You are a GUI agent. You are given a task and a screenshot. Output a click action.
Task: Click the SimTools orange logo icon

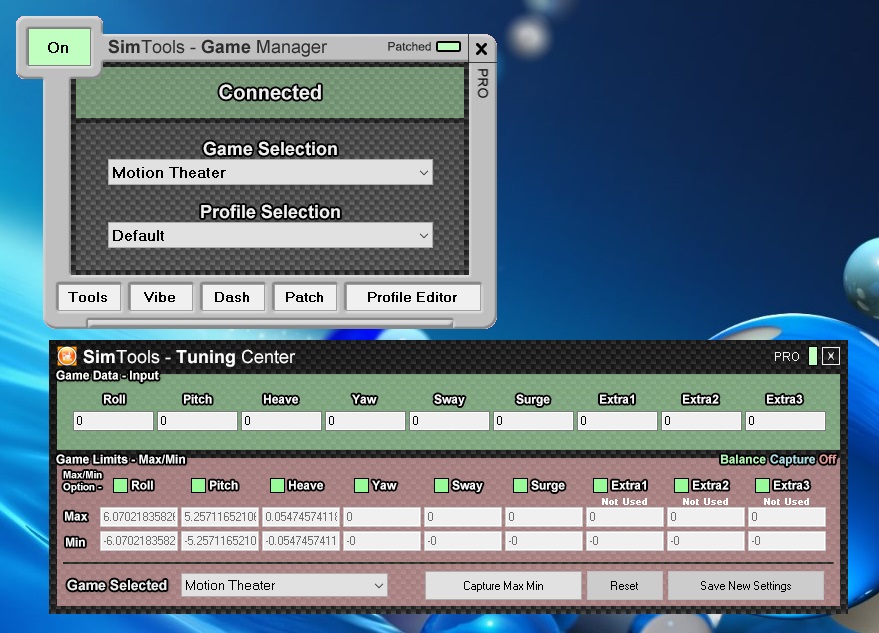pyautogui.click(x=67, y=356)
